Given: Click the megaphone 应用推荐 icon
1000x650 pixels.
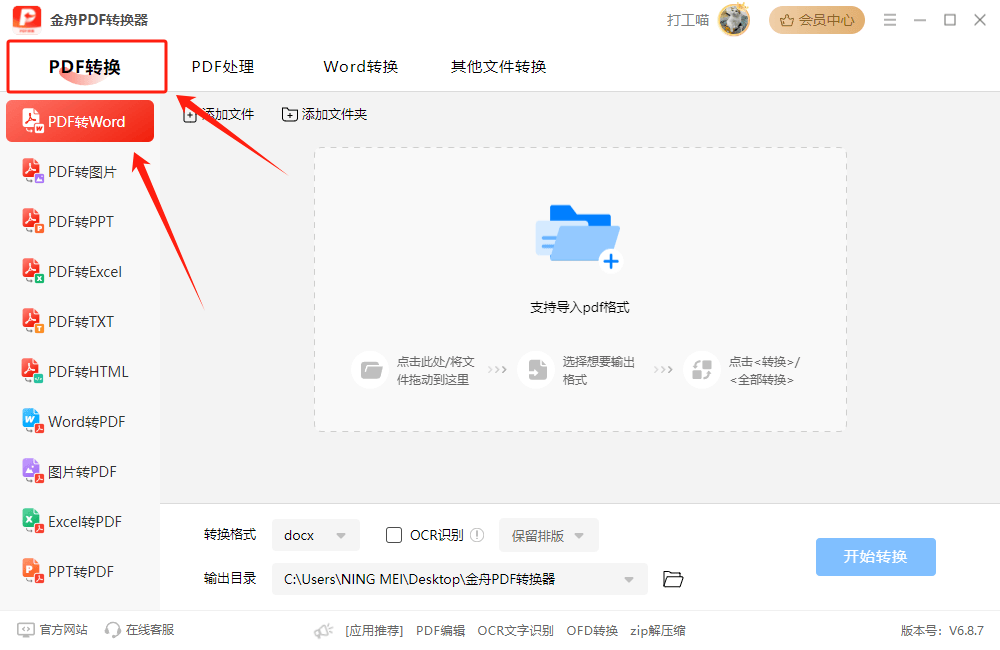Looking at the screenshot, I should pos(323,631).
